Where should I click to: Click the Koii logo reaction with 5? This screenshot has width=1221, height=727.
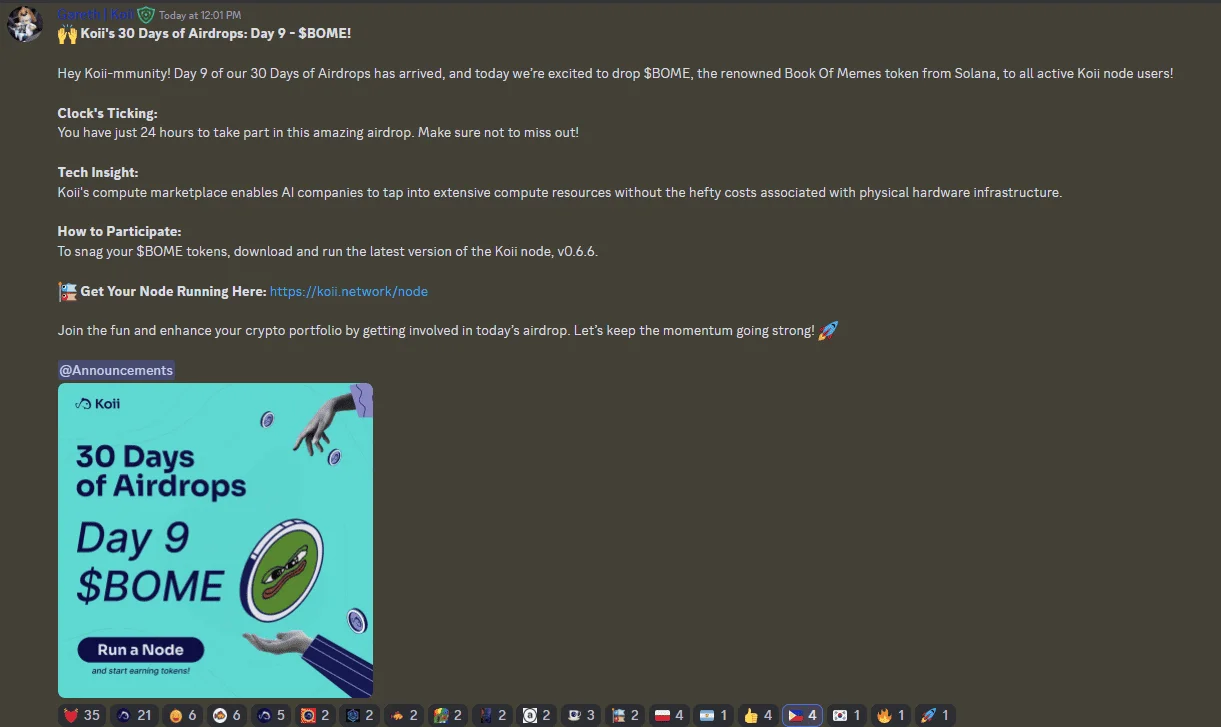(x=271, y=715)
